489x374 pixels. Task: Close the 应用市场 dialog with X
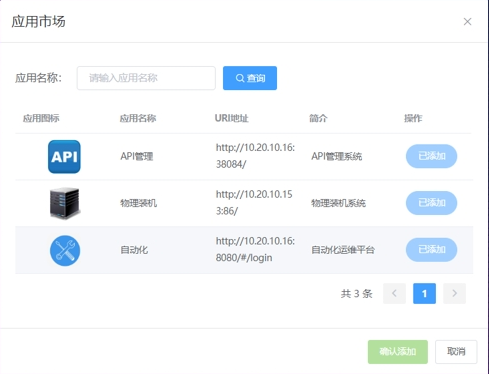(467, 22)
